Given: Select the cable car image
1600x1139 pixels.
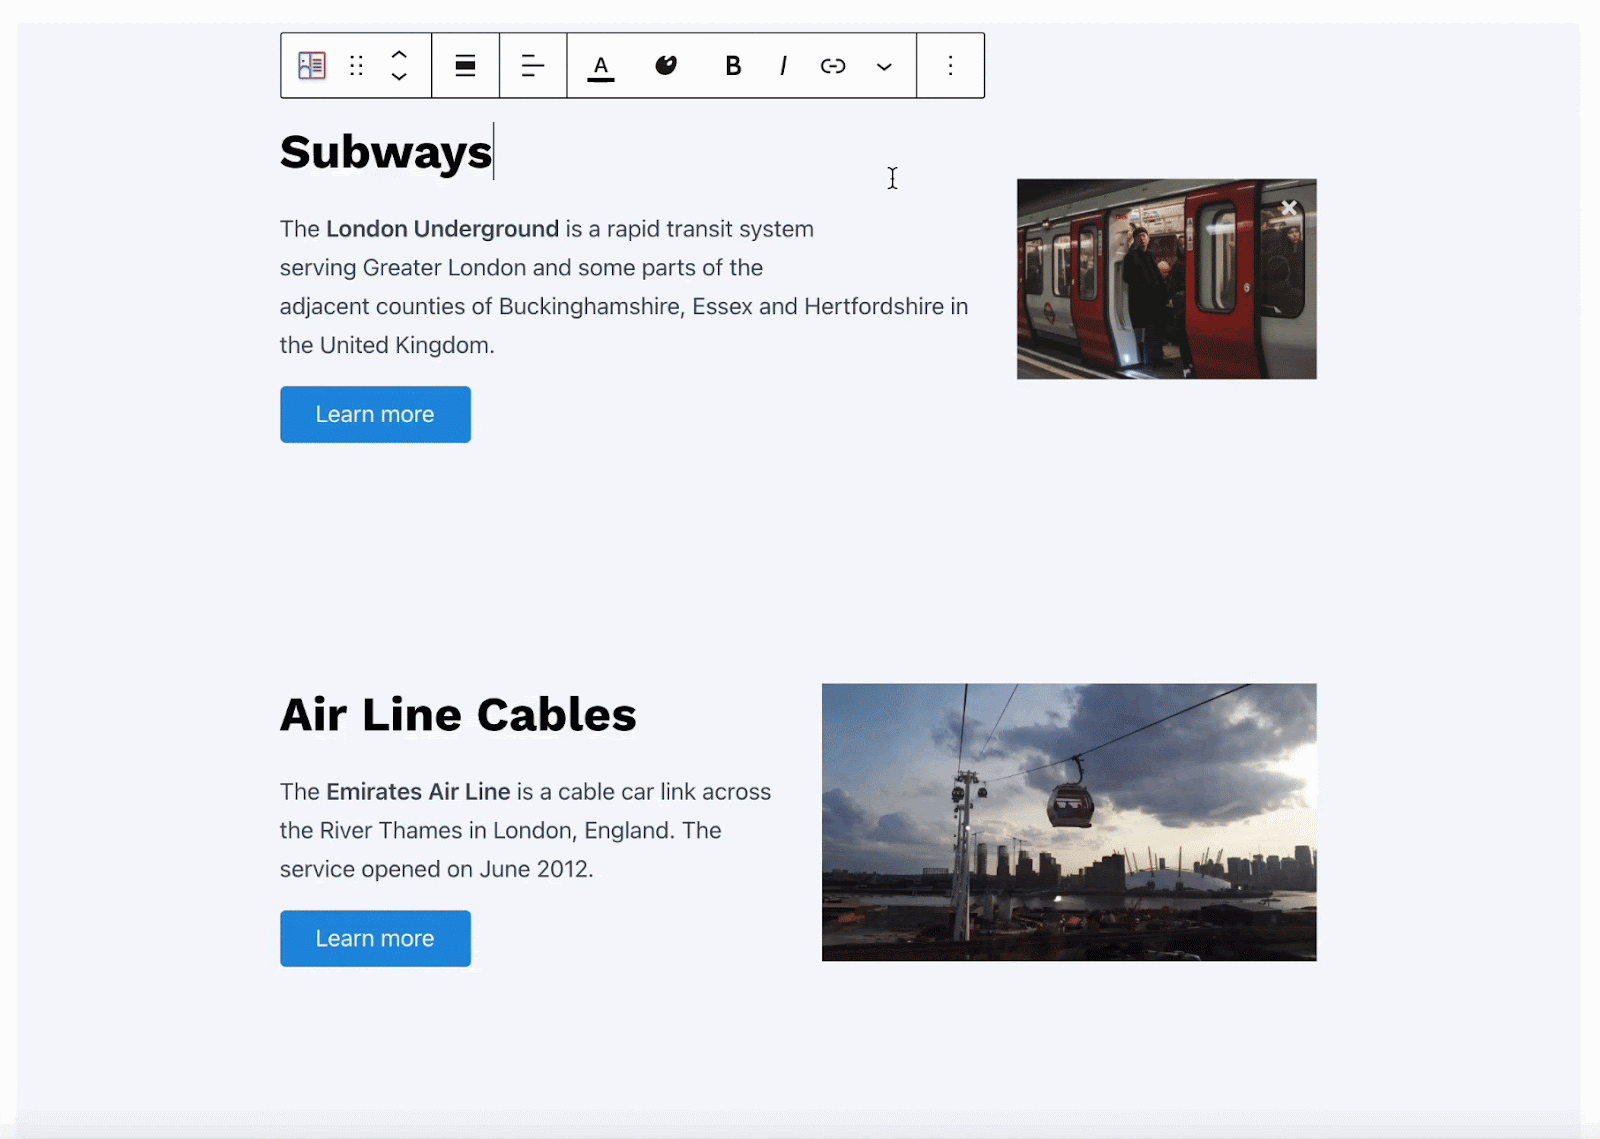Looking at the screenshot, I should [x=1069, y=822].
